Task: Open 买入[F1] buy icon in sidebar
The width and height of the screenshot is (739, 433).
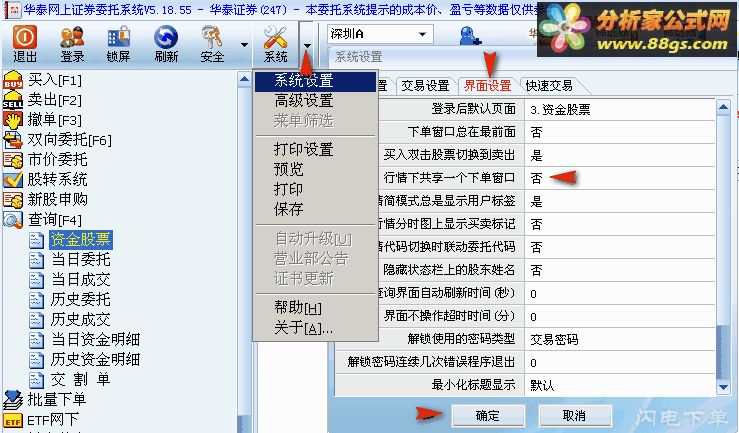Action: point(13,81)
